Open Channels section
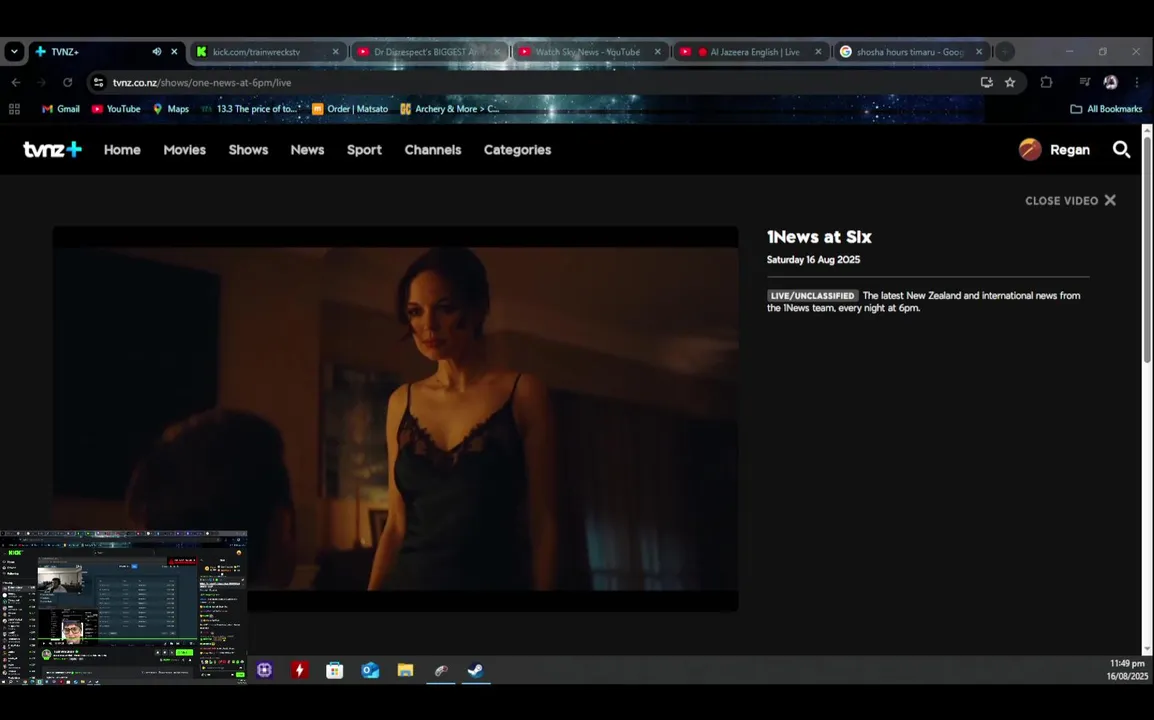Screen dimensions: 1154x720 click(x=433, y=149)
